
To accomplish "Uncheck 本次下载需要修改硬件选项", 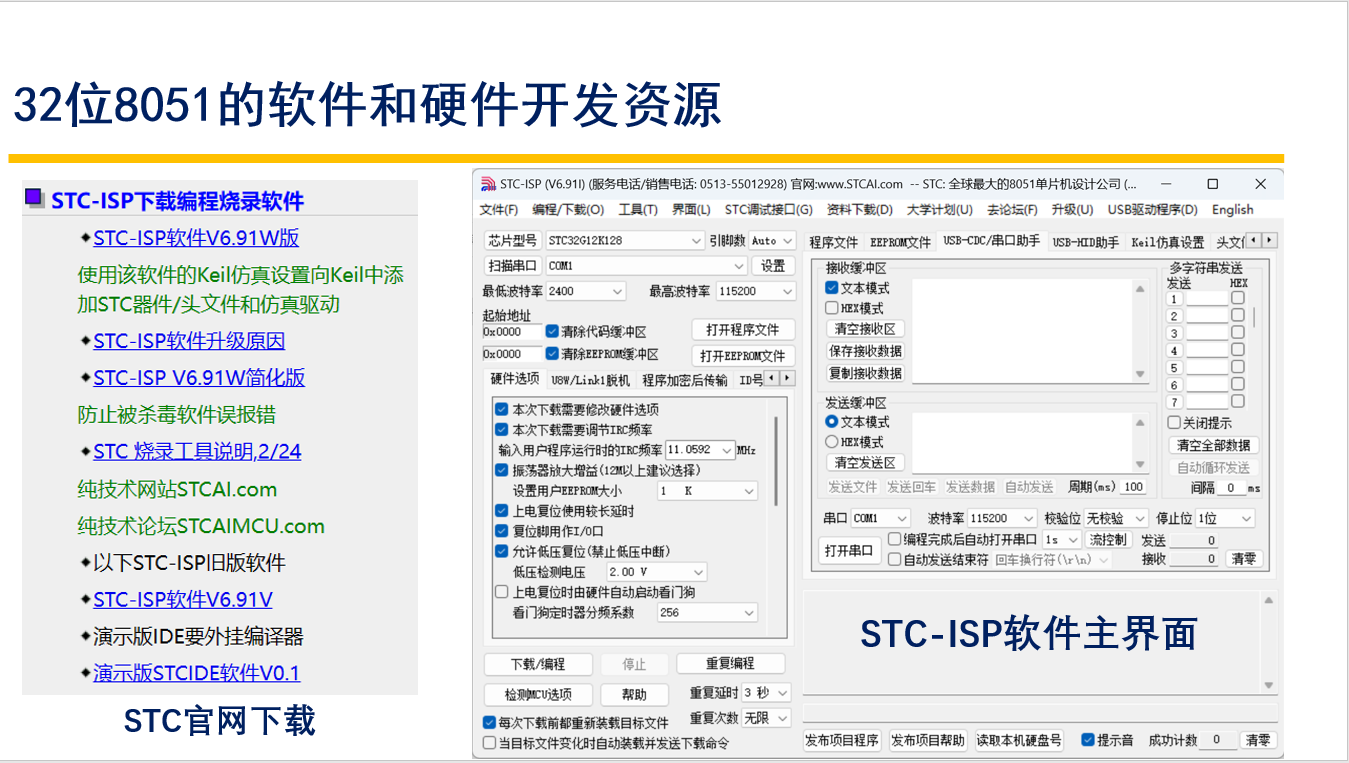I will pyautogui.click(x=502, y=409).
